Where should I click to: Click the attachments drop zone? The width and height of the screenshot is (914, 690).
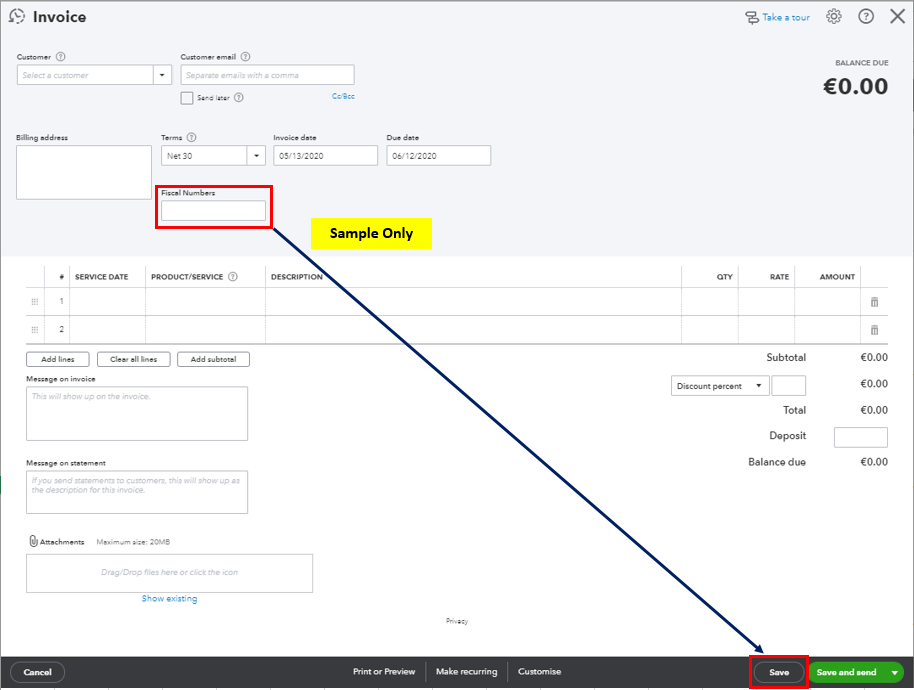(170, 573)
